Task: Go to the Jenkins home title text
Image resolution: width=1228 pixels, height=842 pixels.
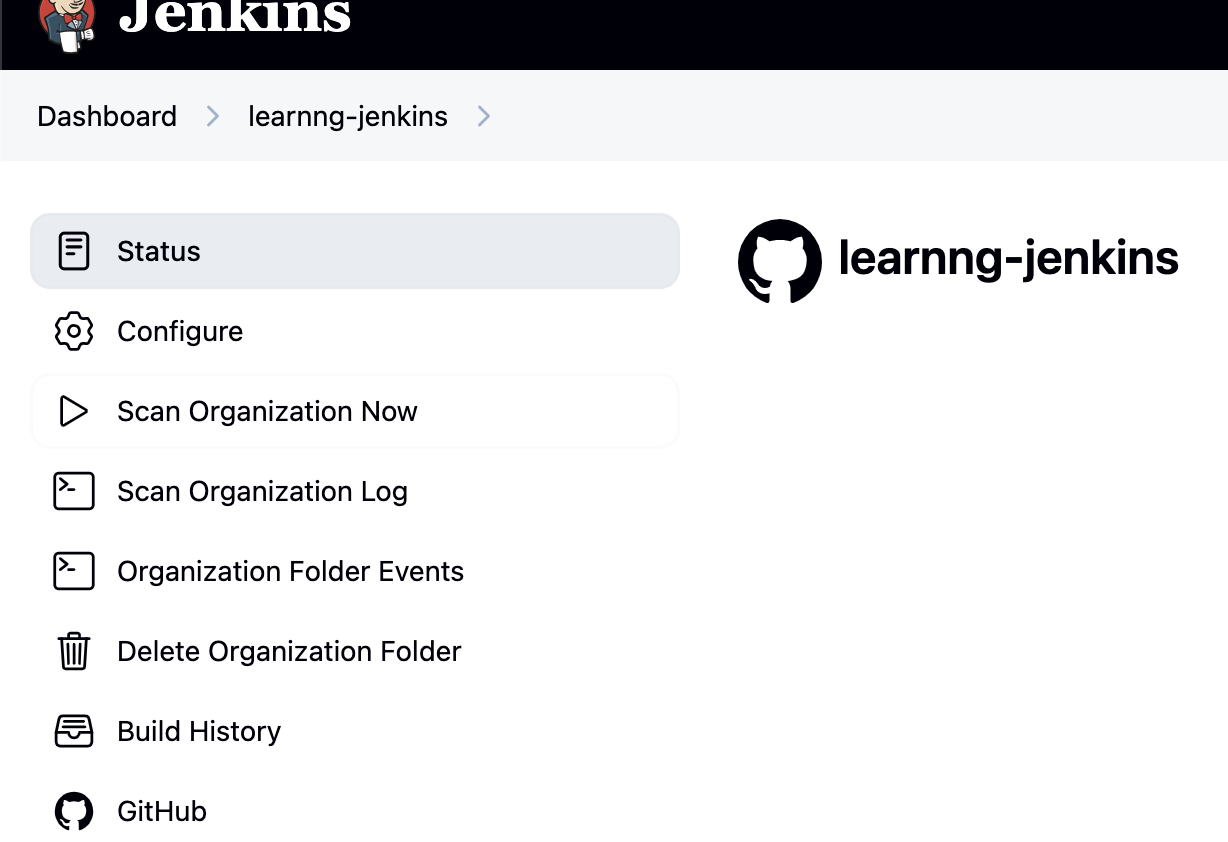Action: [235, 17]
